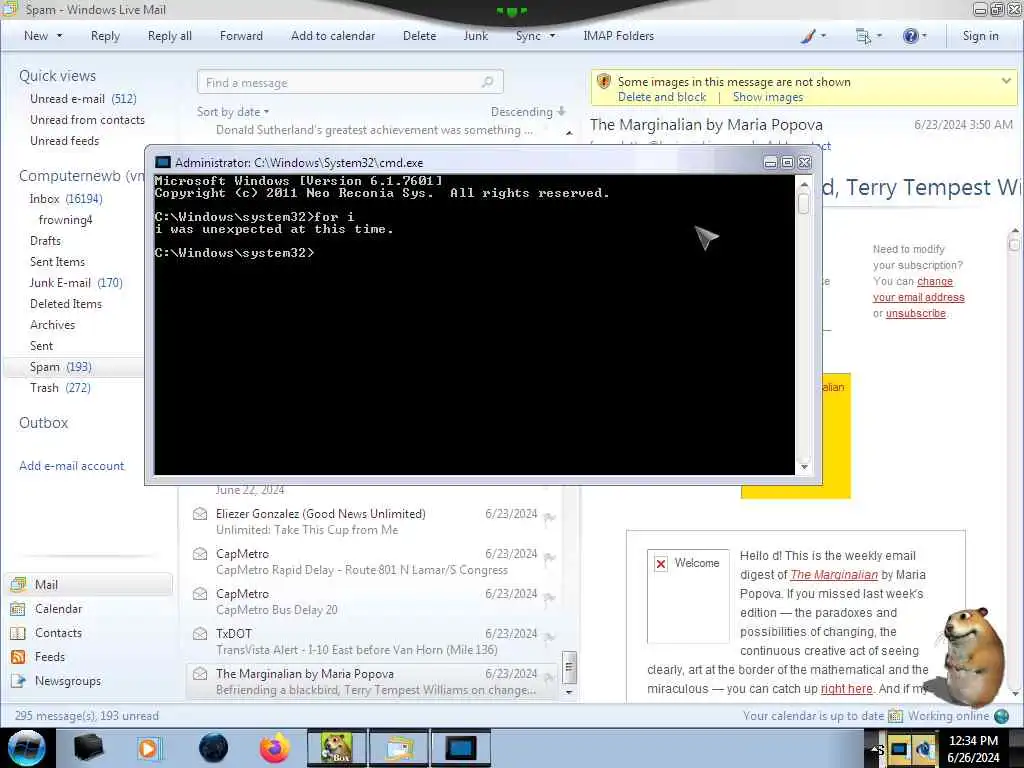Click the taskbar clock showing 12:34 PM
Viewport: 1024px width, 768px height.
point(973,741)
